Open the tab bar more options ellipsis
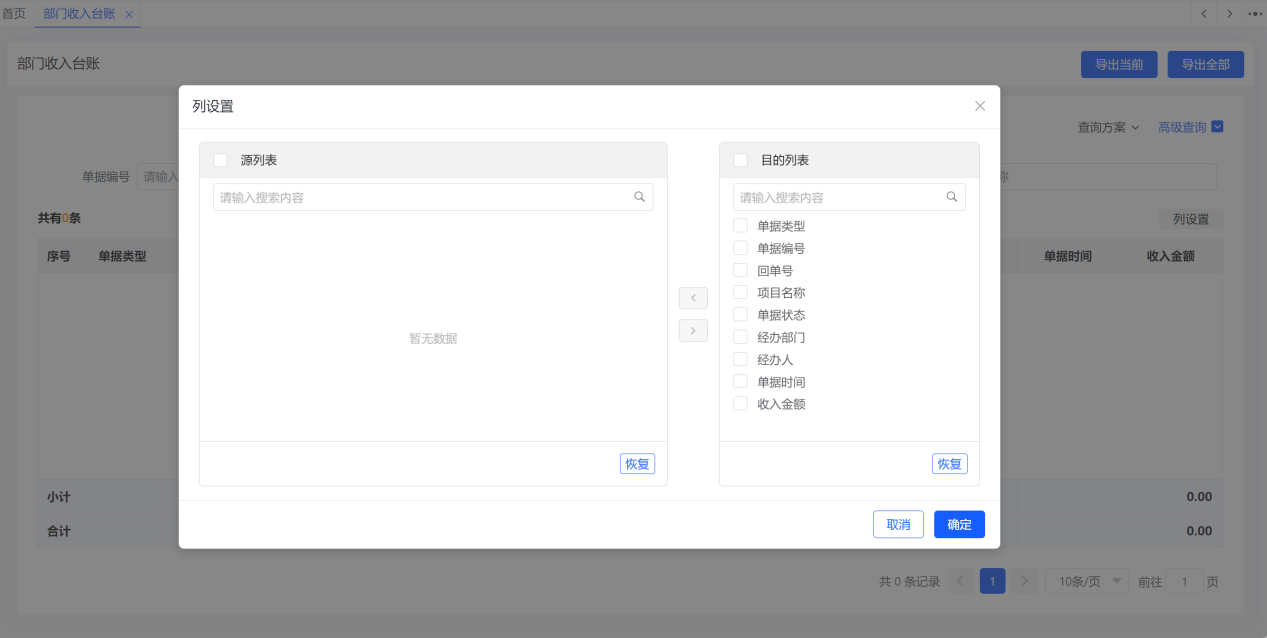Screen dimensions: 1267x638 1255,13
